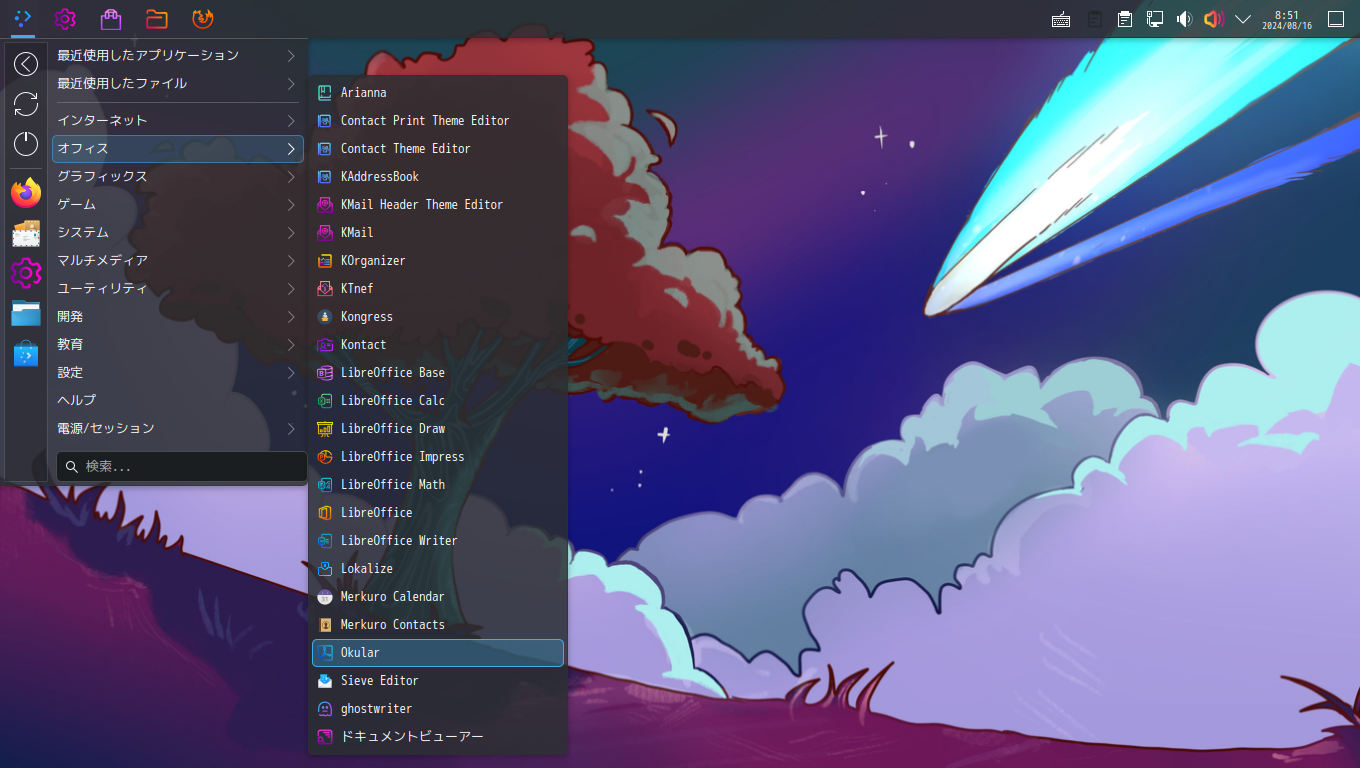Image resolution: width=1360 pixels, height=768 pixels.
Task: Click the LibreOffice Calc icon
Action: coord(324,401)
